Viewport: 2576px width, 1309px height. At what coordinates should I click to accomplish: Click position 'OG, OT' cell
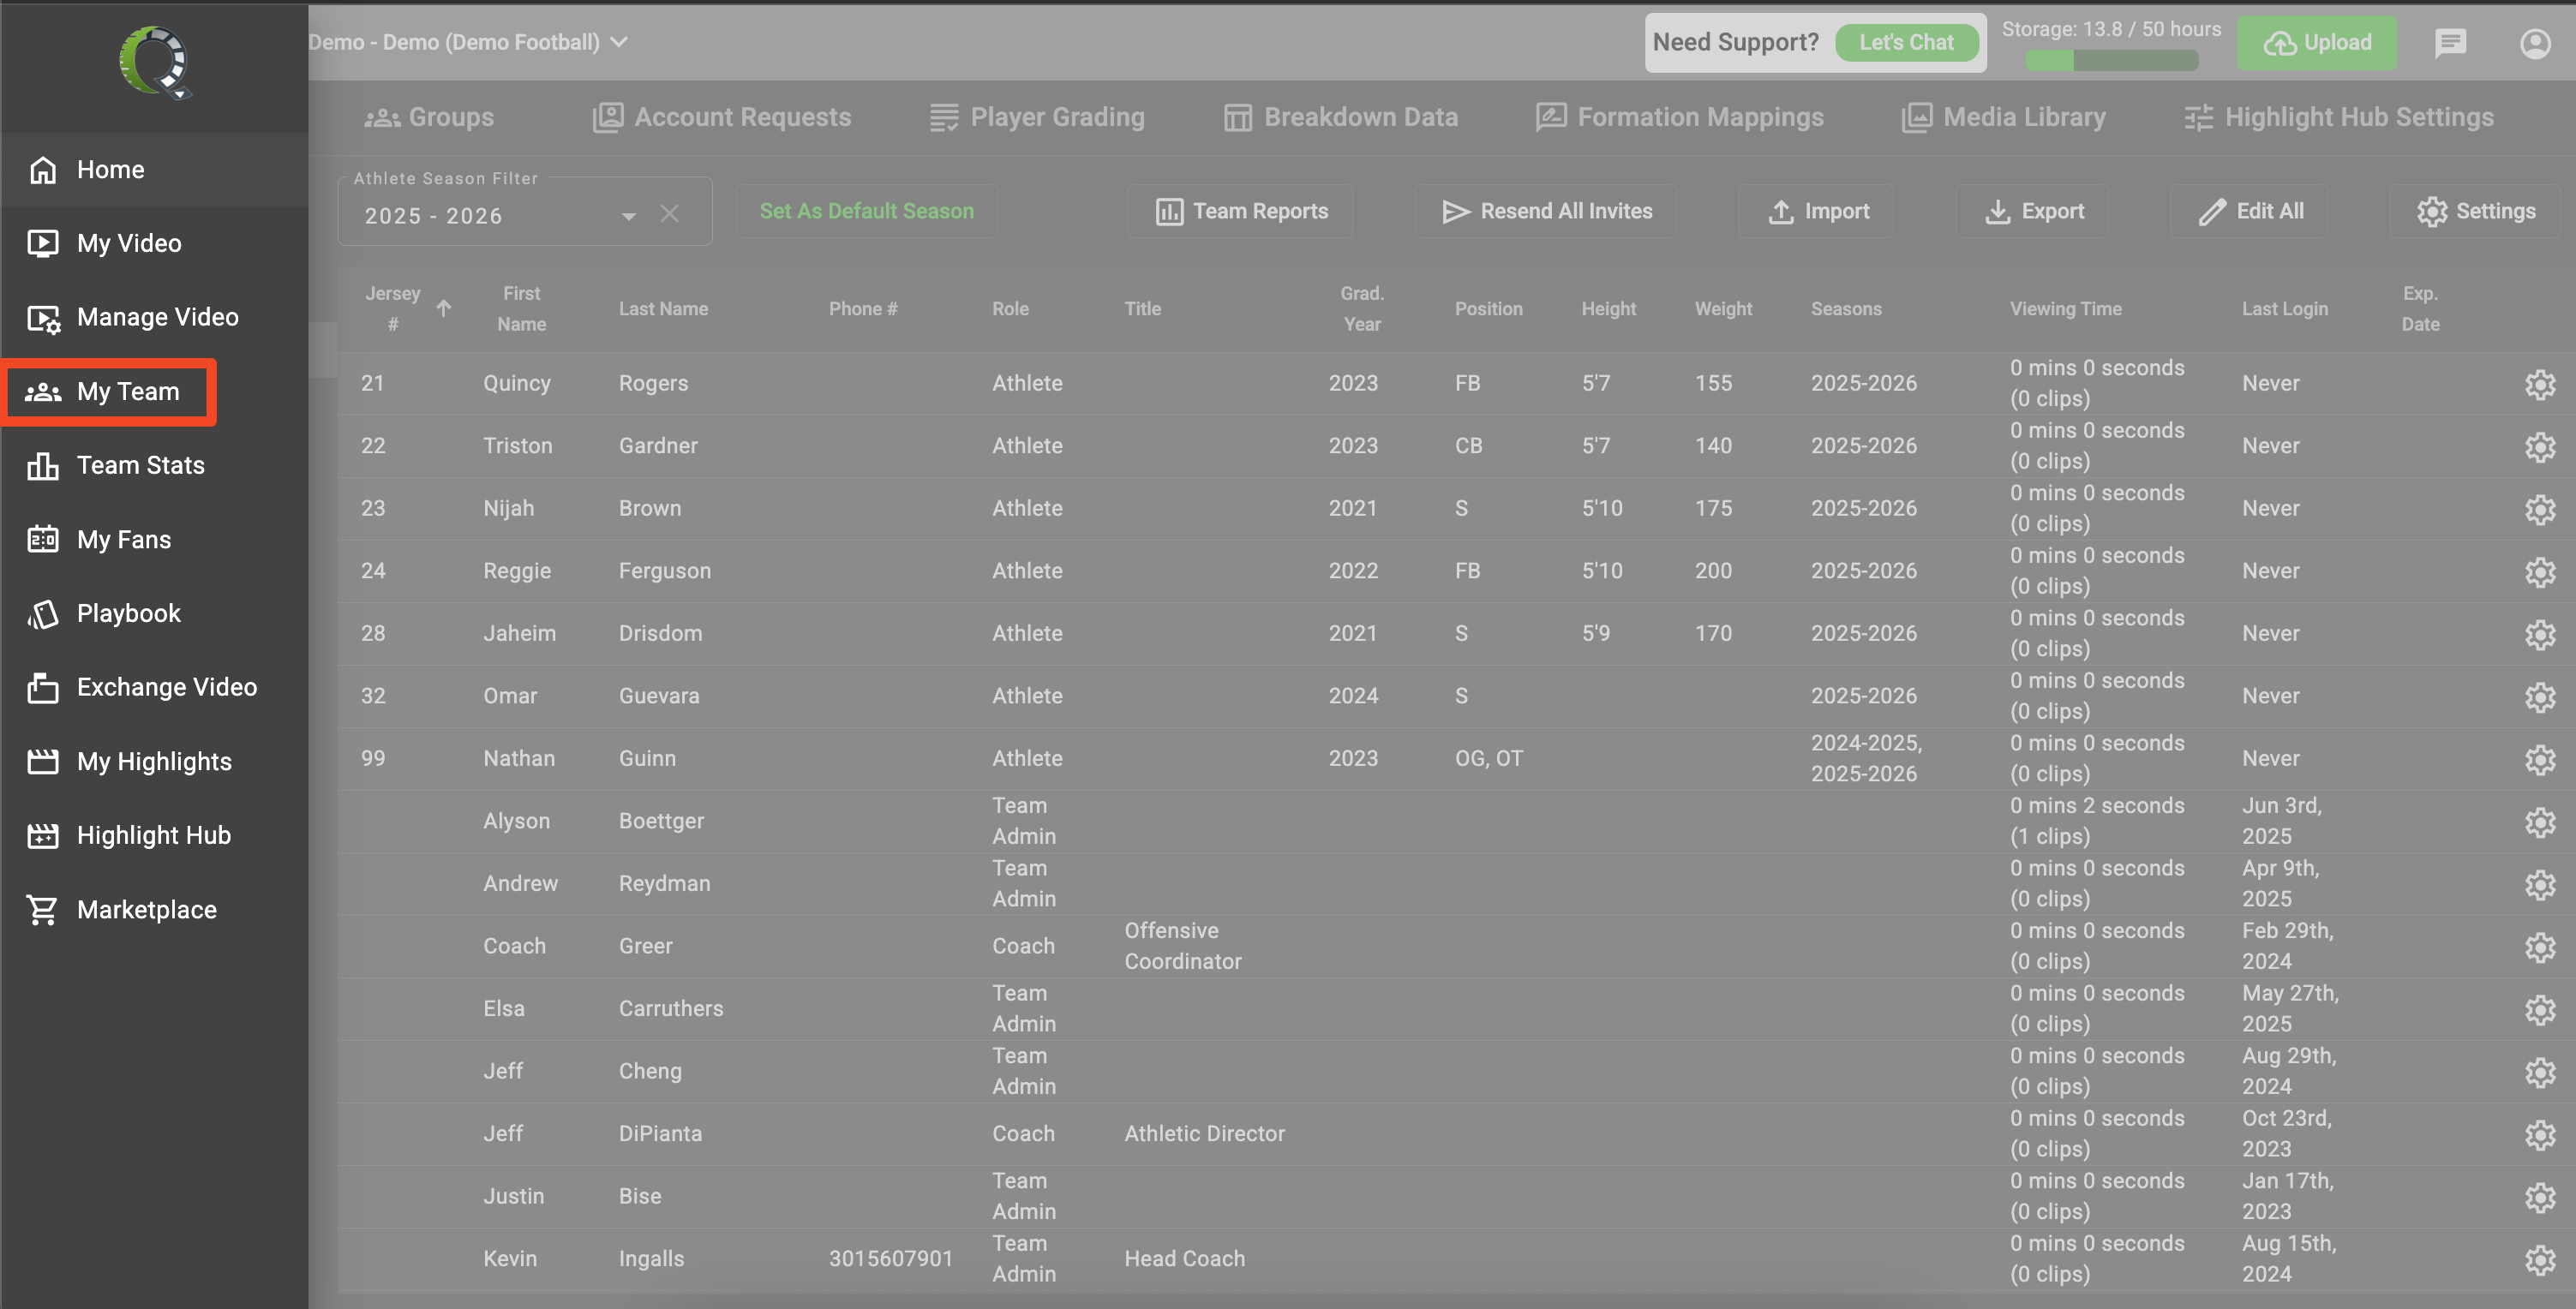coord(1488,759)
